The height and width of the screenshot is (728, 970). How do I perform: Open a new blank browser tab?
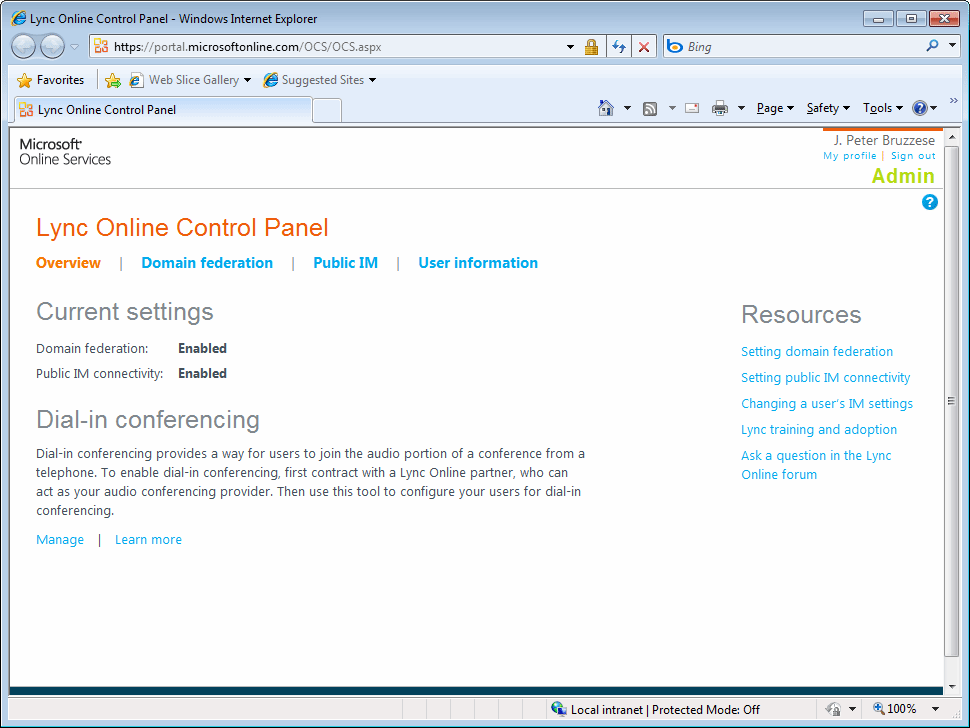327,111
